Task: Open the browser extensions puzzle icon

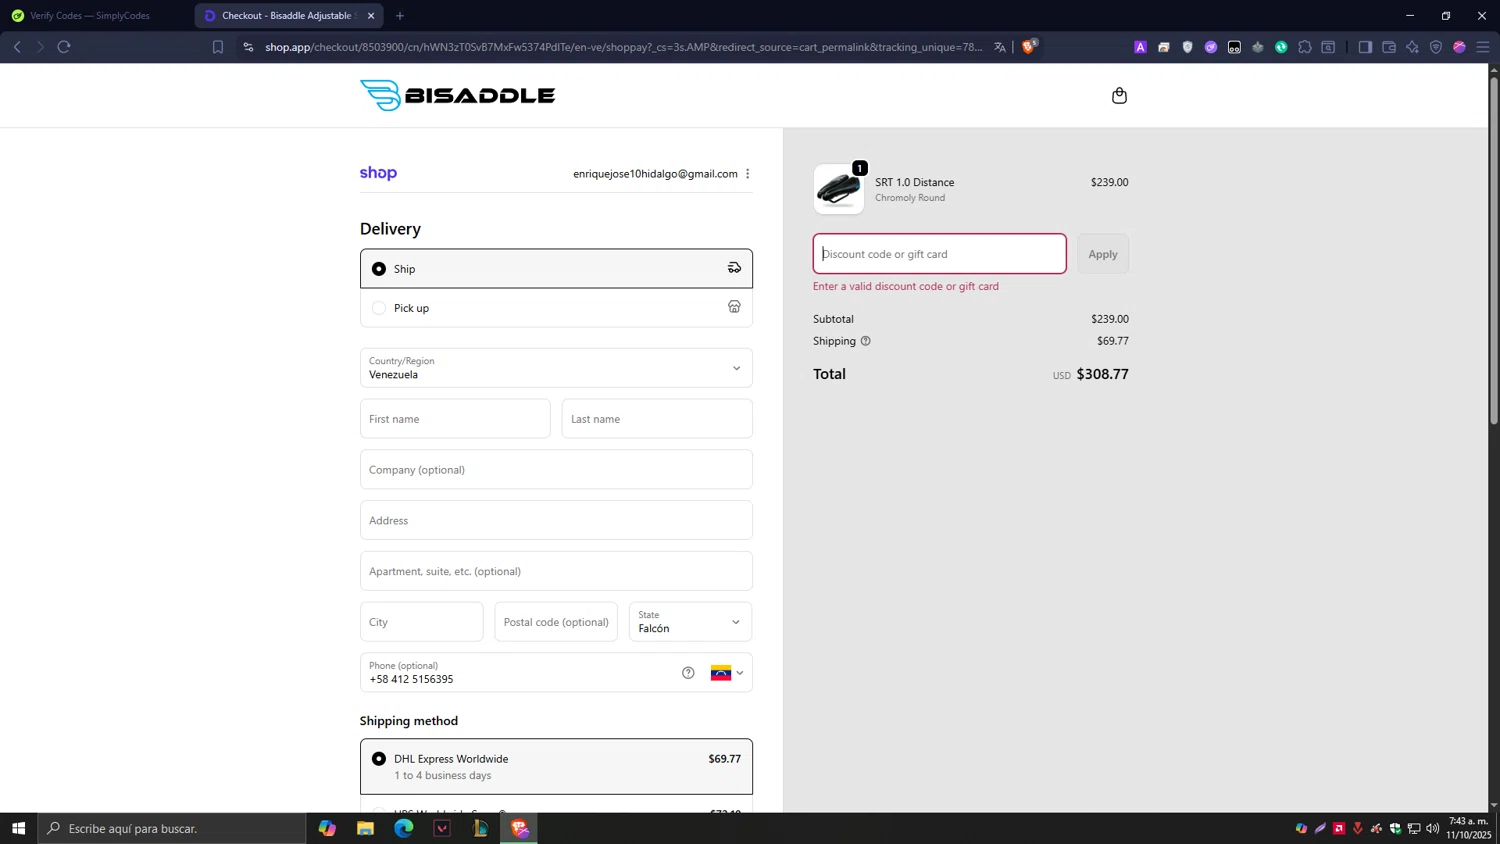Action: (1305, 47)
